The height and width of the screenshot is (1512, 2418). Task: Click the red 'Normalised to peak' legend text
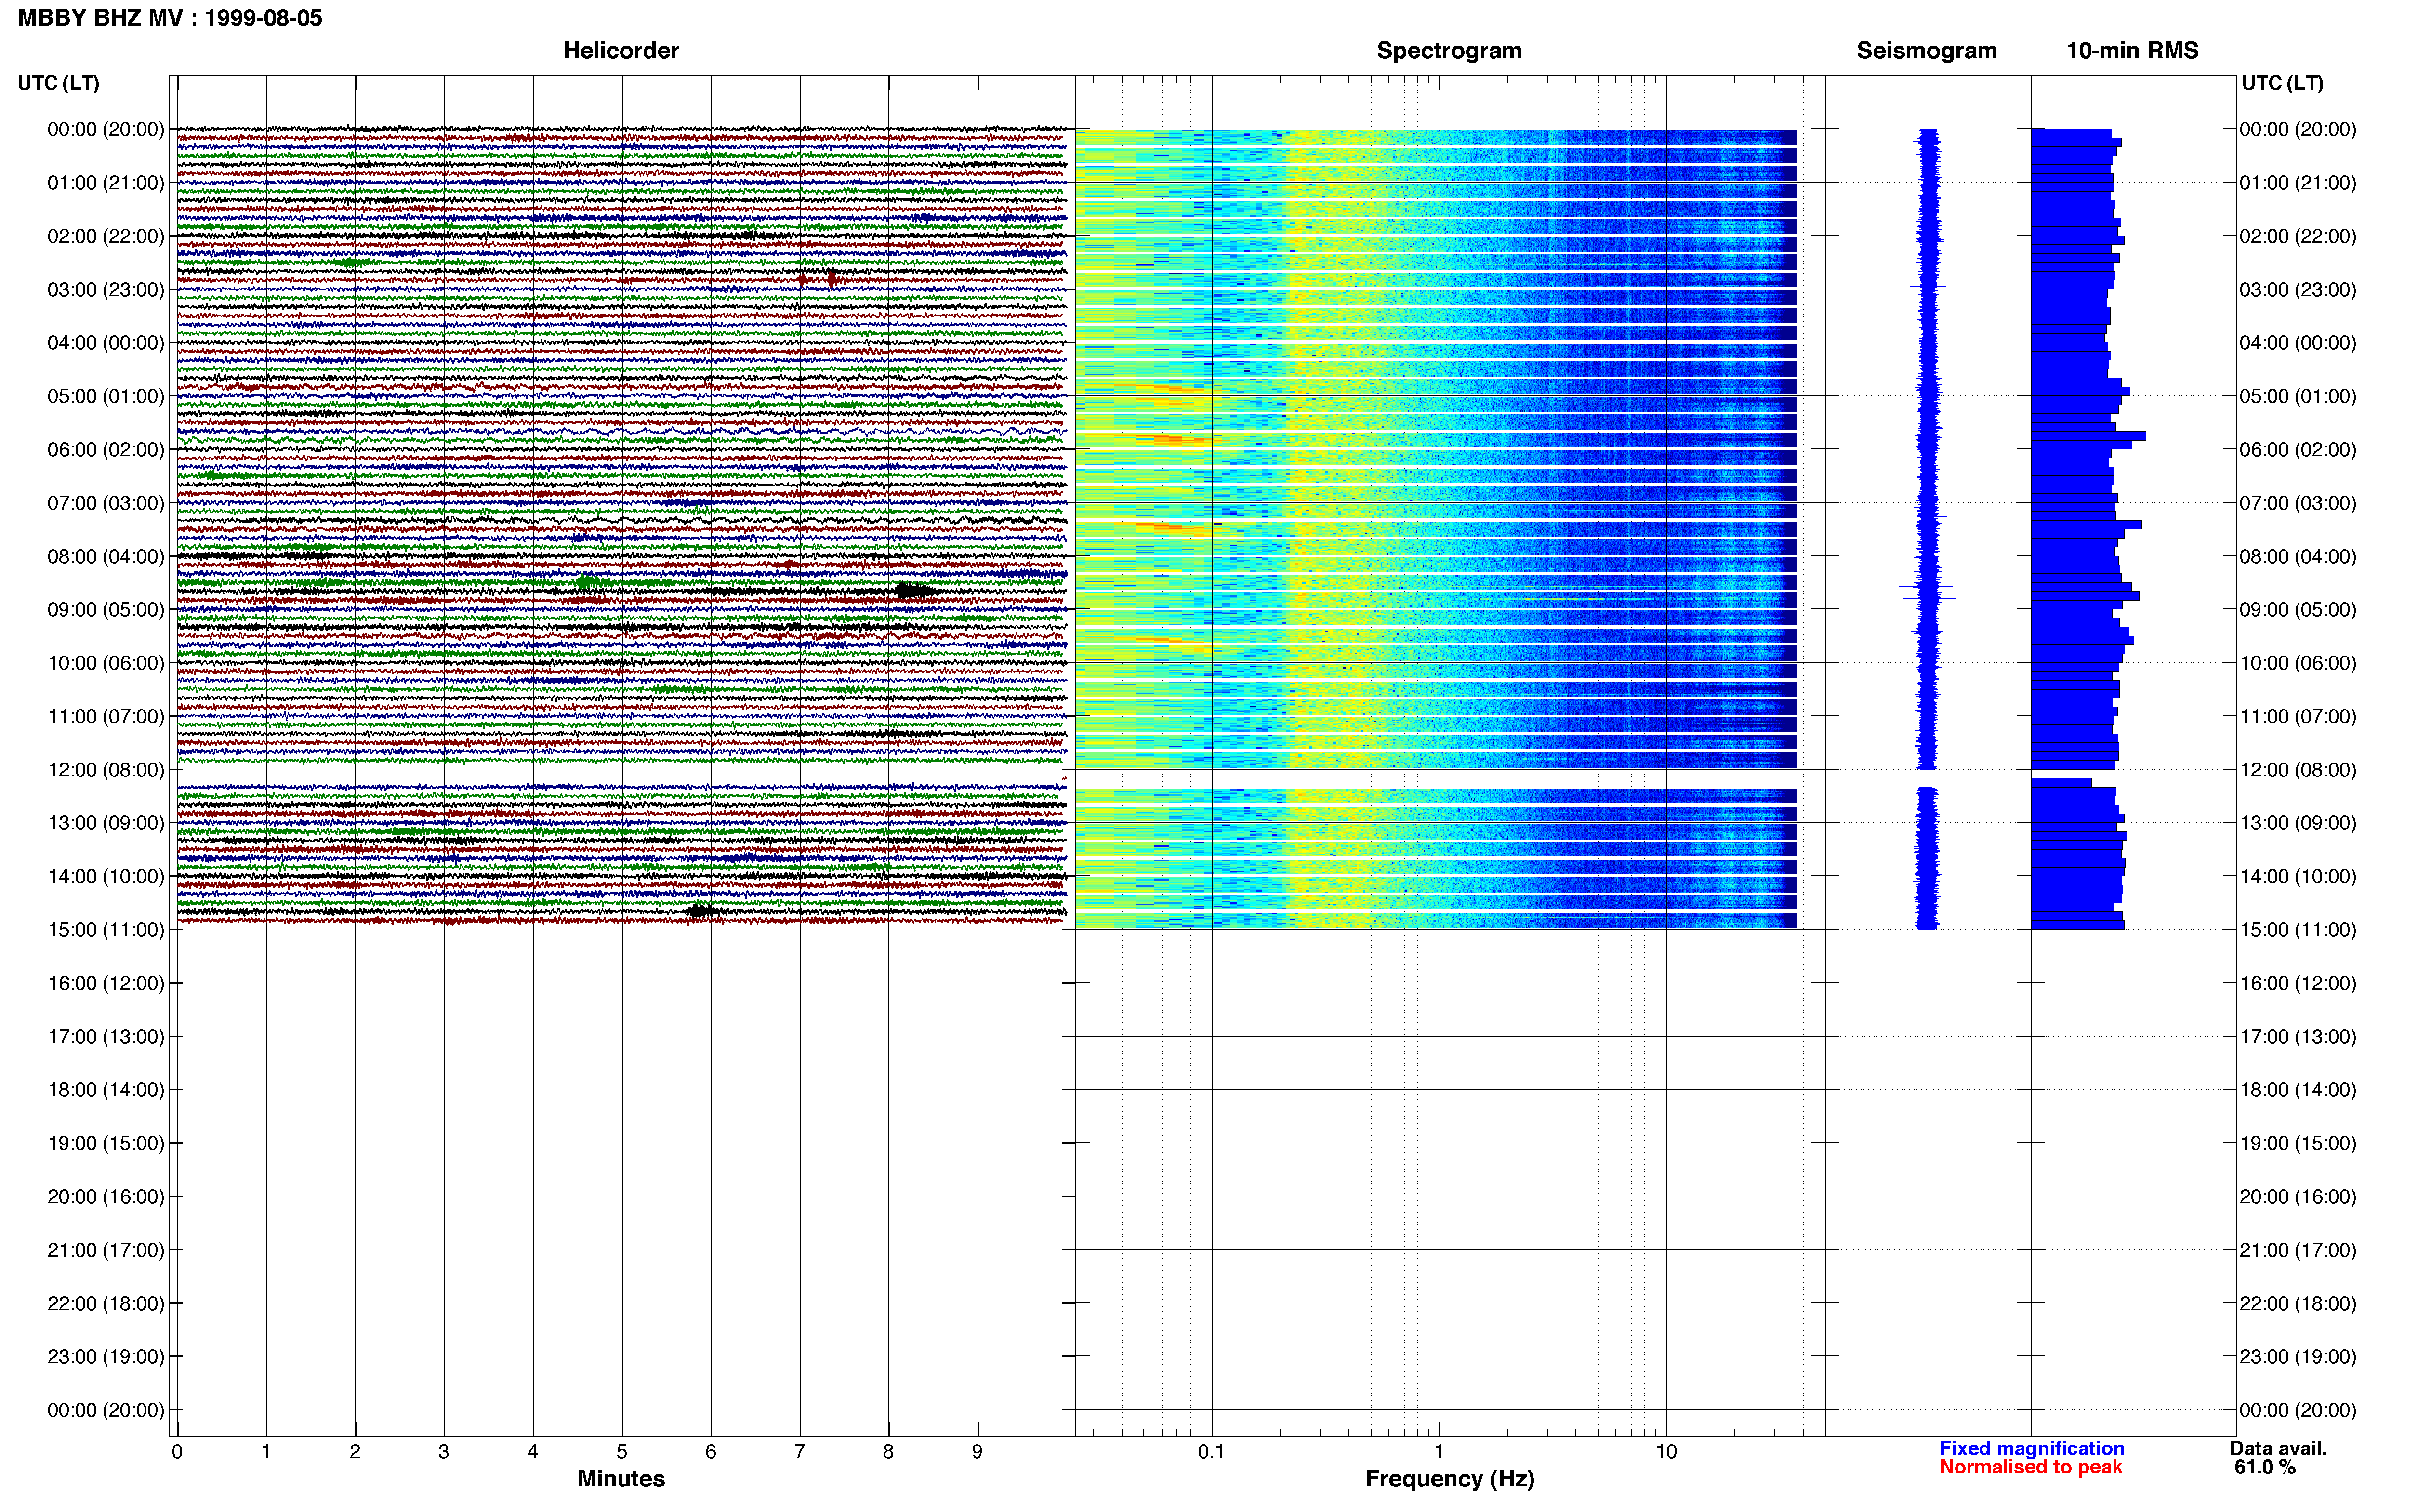point(2030,1467)
